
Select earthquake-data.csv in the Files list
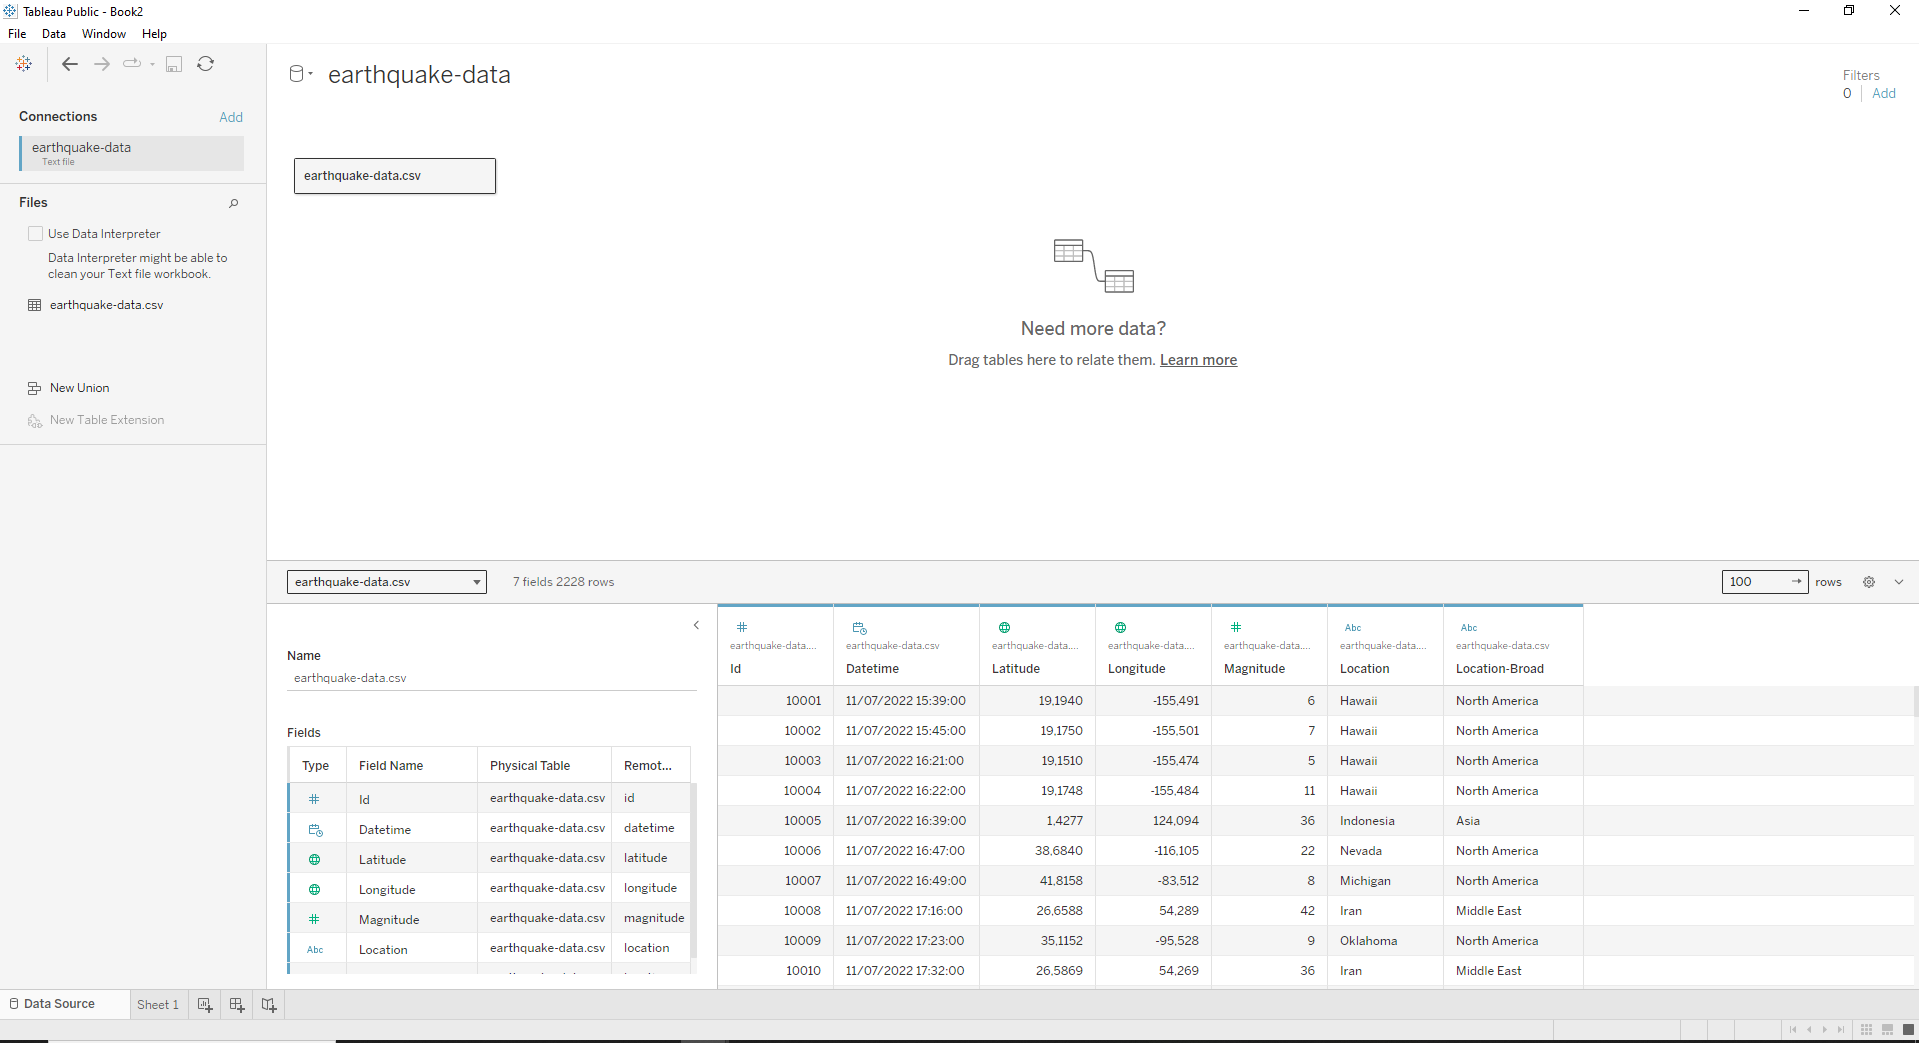coord(106,305)
